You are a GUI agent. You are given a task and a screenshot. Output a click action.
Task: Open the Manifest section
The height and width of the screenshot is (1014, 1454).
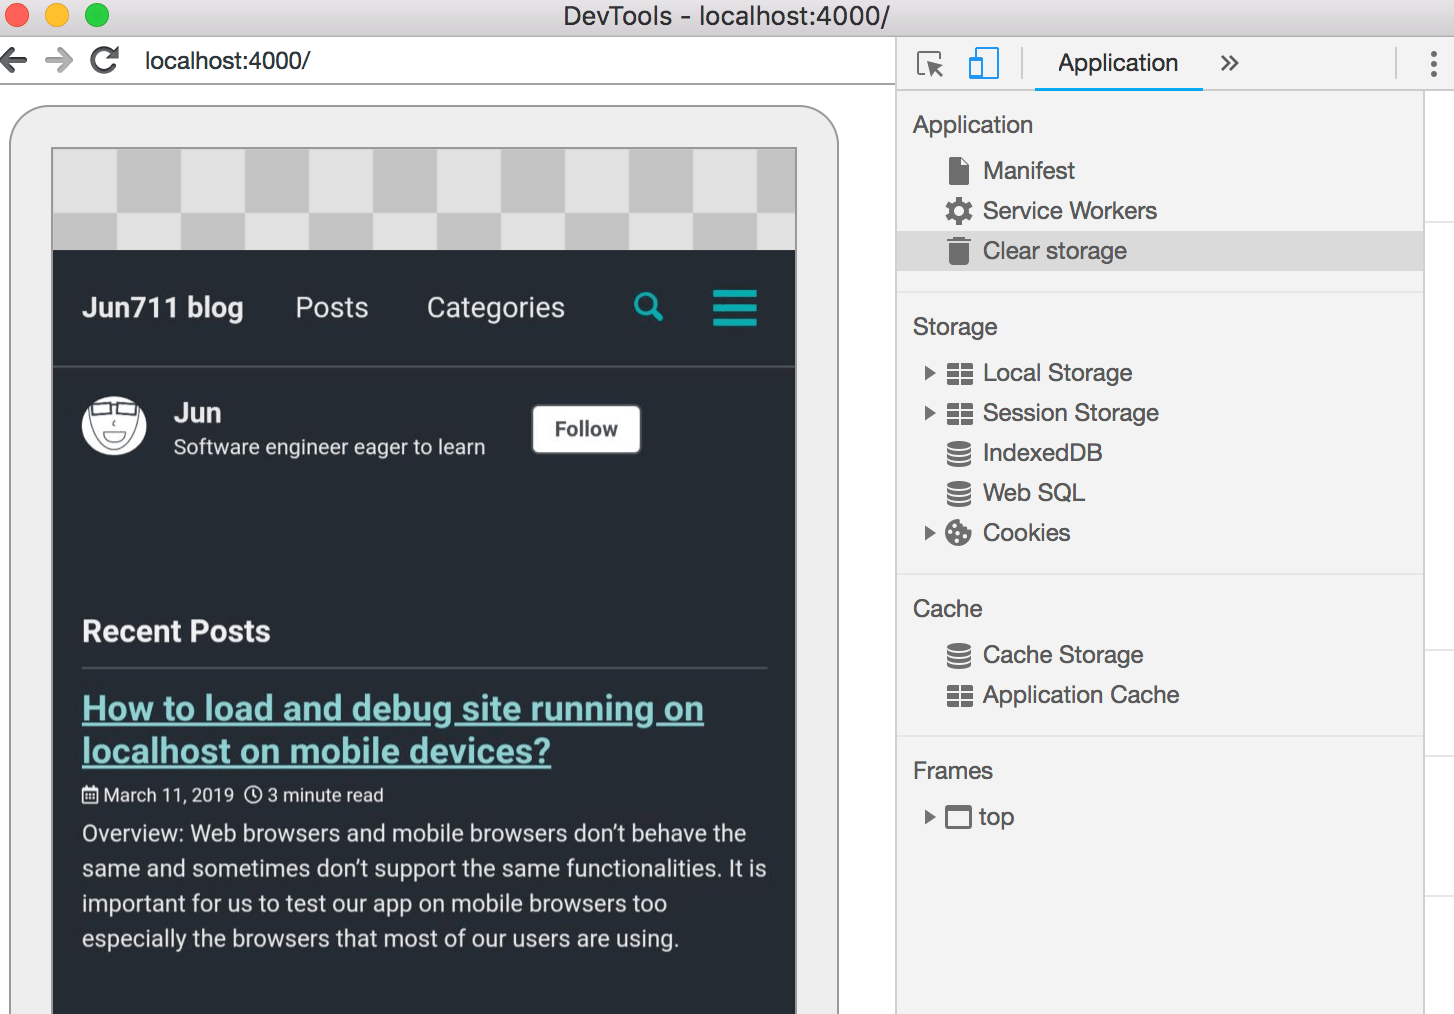tap(1028, 170)
